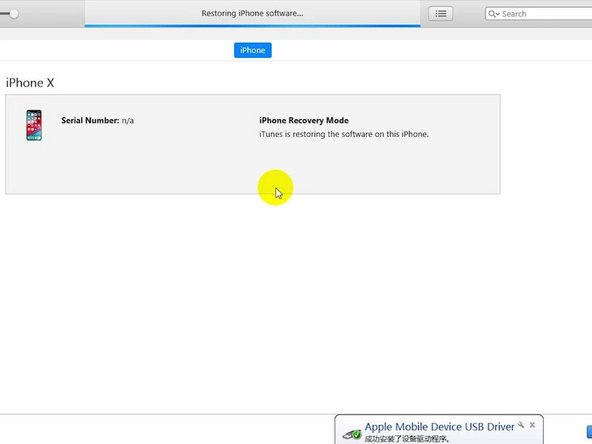Screen dimensions: 592x444
Task: Open the list view button in toolbar
Action: (x=441, y=14)
